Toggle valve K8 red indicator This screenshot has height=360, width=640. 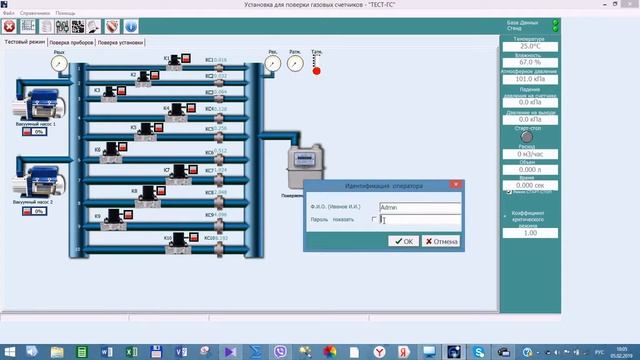(161, 191)
